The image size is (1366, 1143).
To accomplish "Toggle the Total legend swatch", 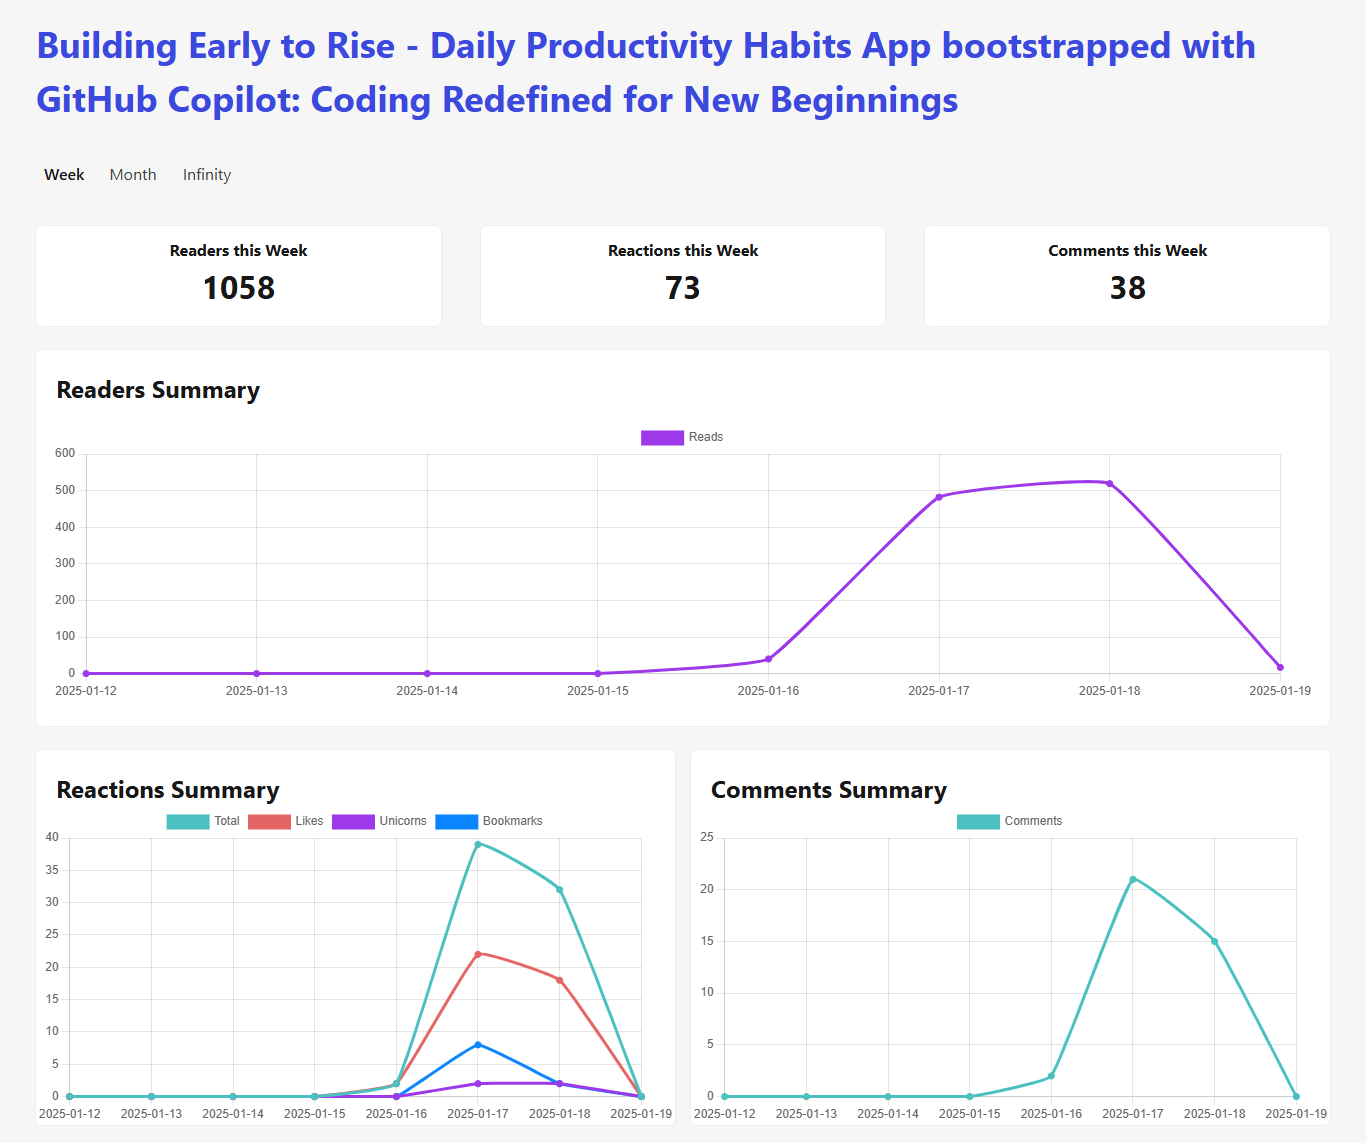I will pos(188,821).
